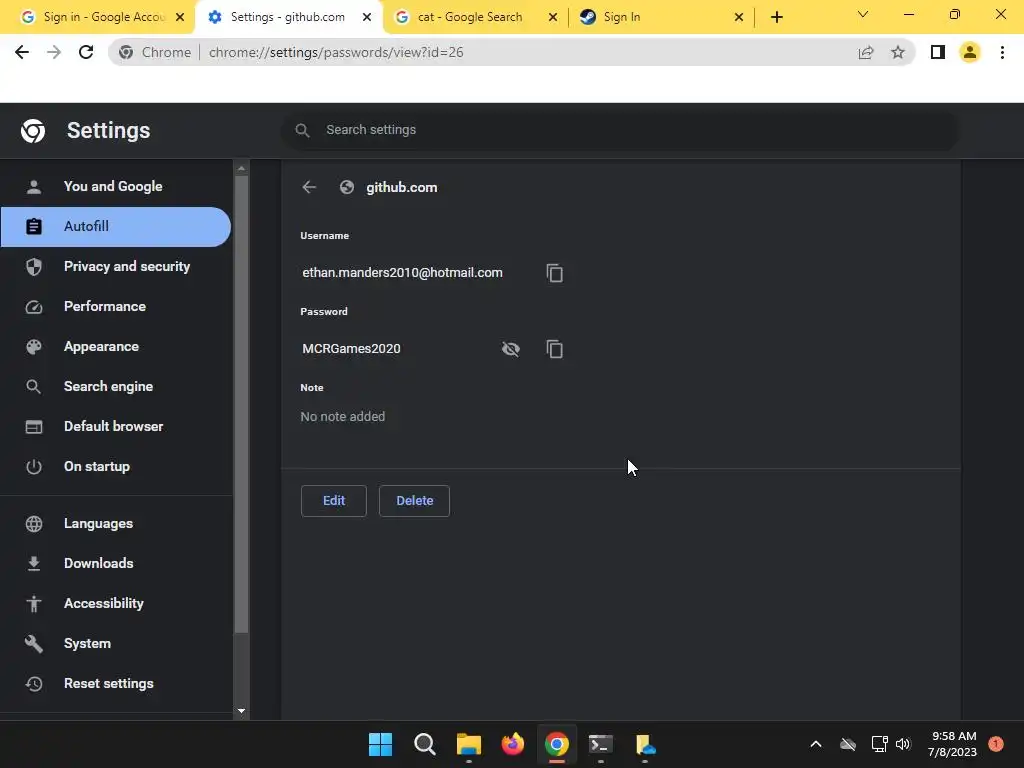
Task: Open You and Google settings
Action: point(116,186)
